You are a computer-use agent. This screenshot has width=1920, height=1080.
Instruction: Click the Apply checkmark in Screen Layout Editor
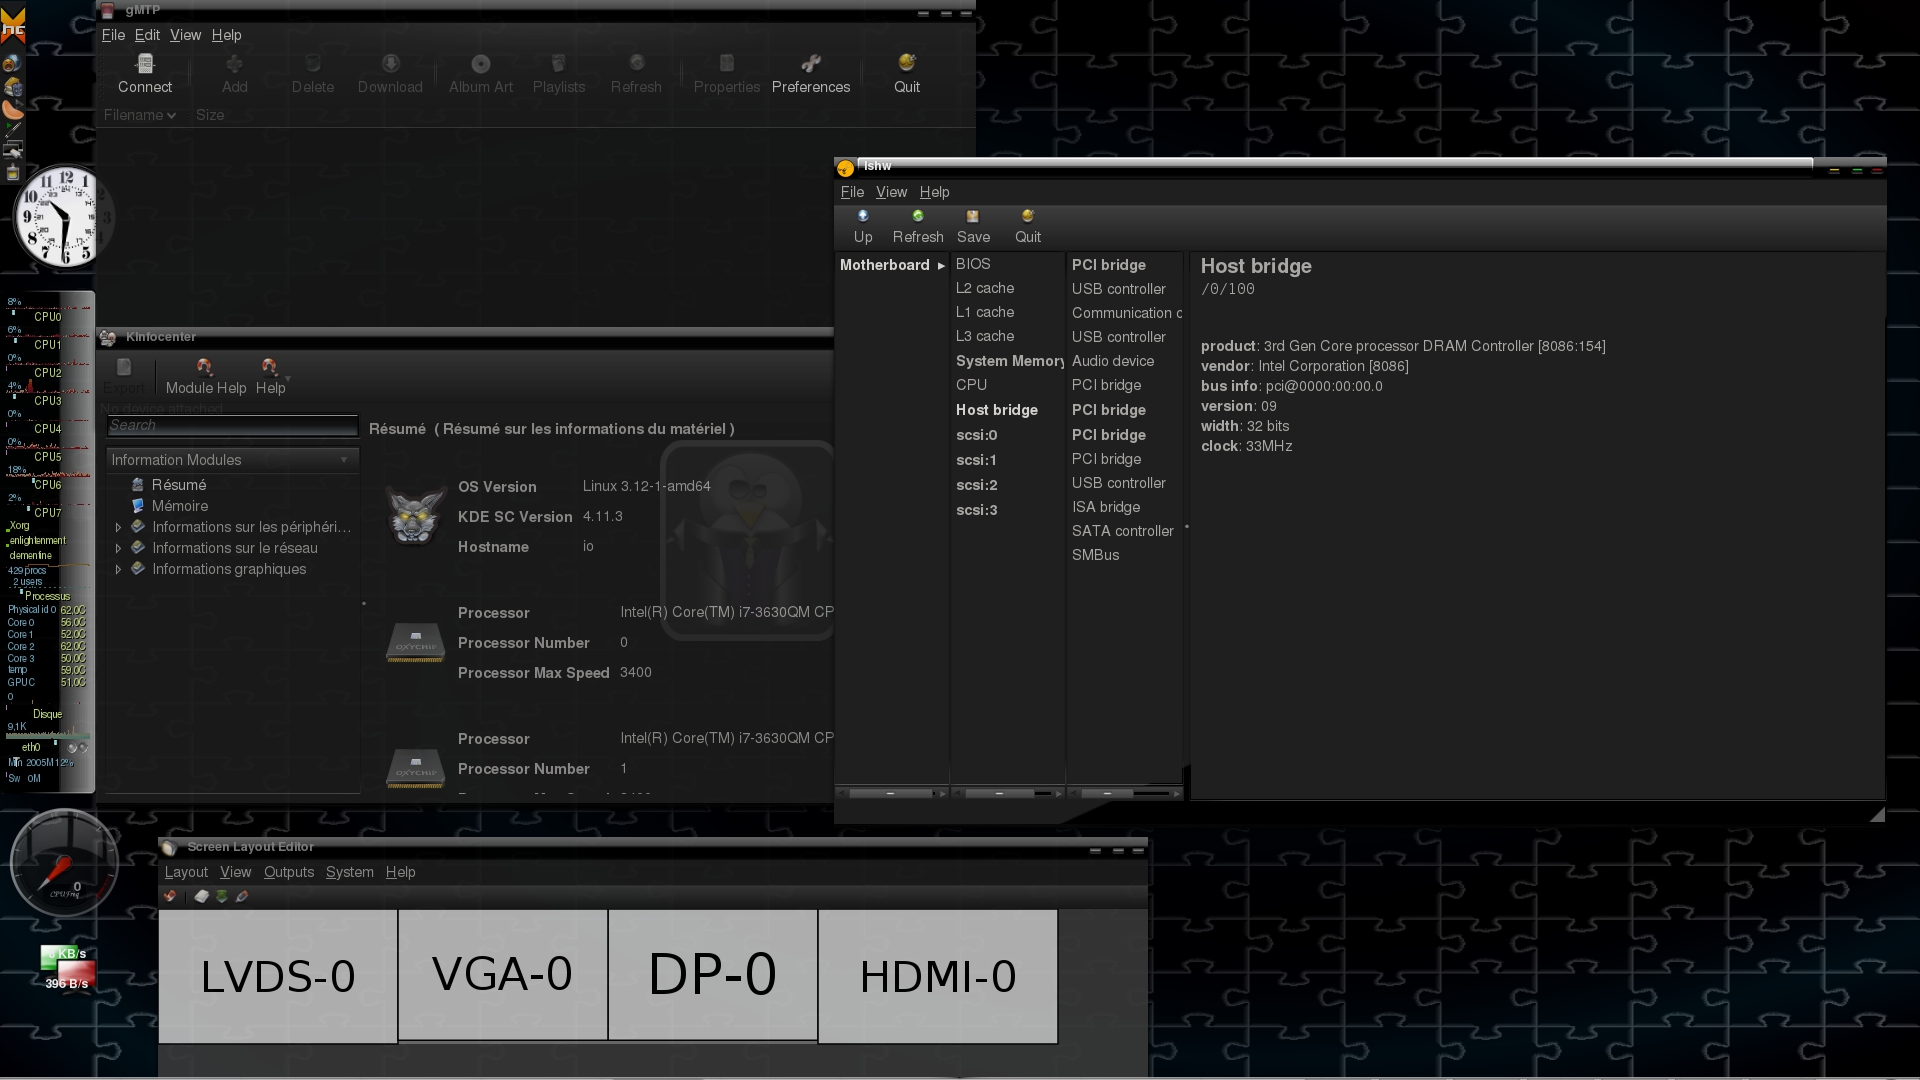pos(170,896)
